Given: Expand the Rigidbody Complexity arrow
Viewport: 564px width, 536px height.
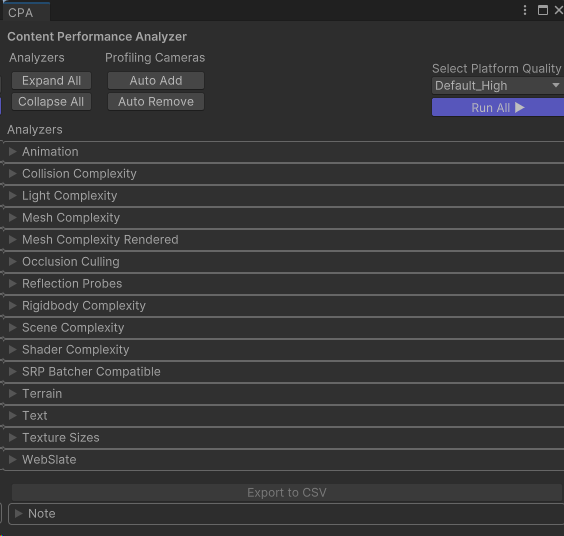Looking at the screenshot, I should click(13, 305).
